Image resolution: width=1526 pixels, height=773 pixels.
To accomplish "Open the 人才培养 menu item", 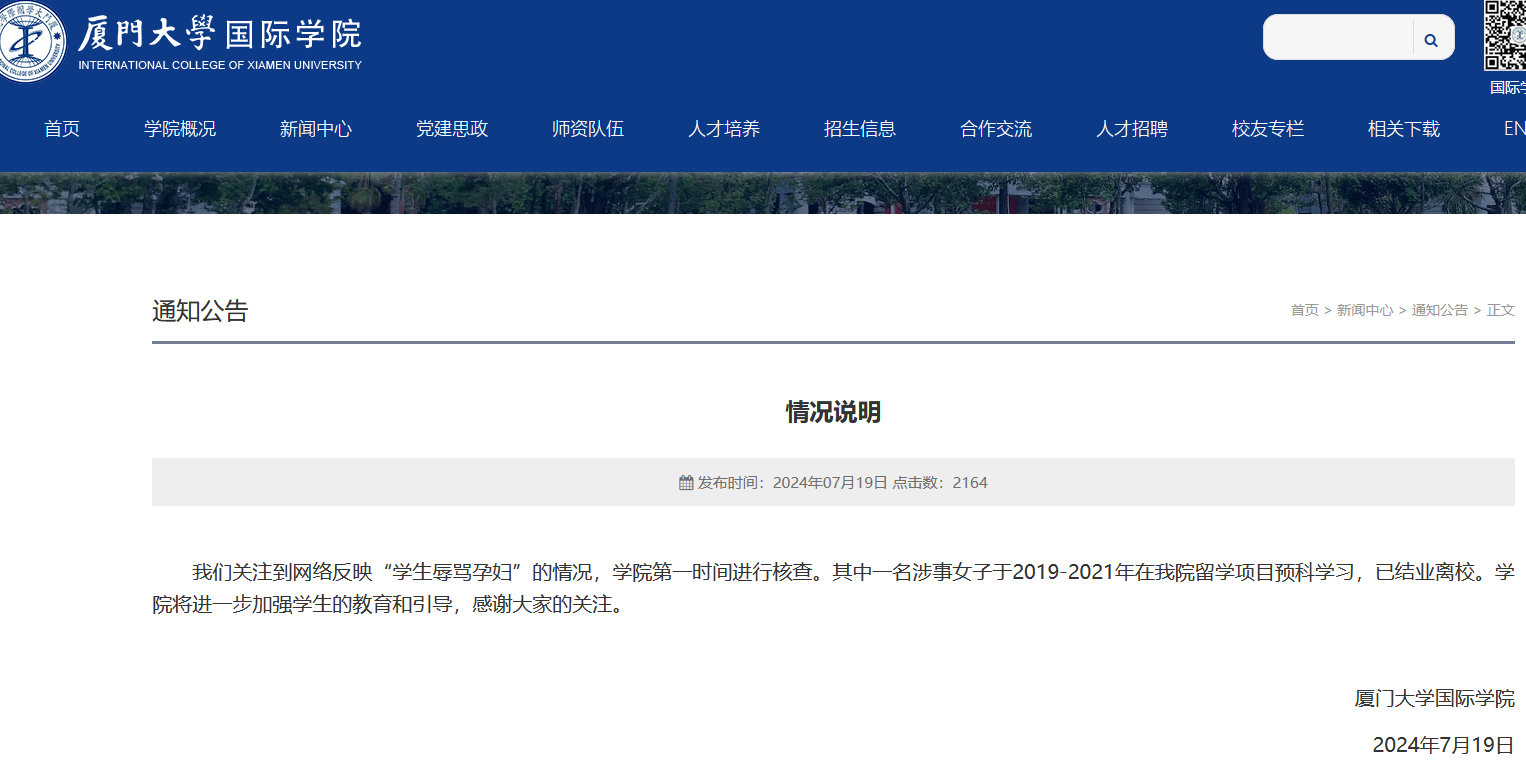I will coord(724,129).
